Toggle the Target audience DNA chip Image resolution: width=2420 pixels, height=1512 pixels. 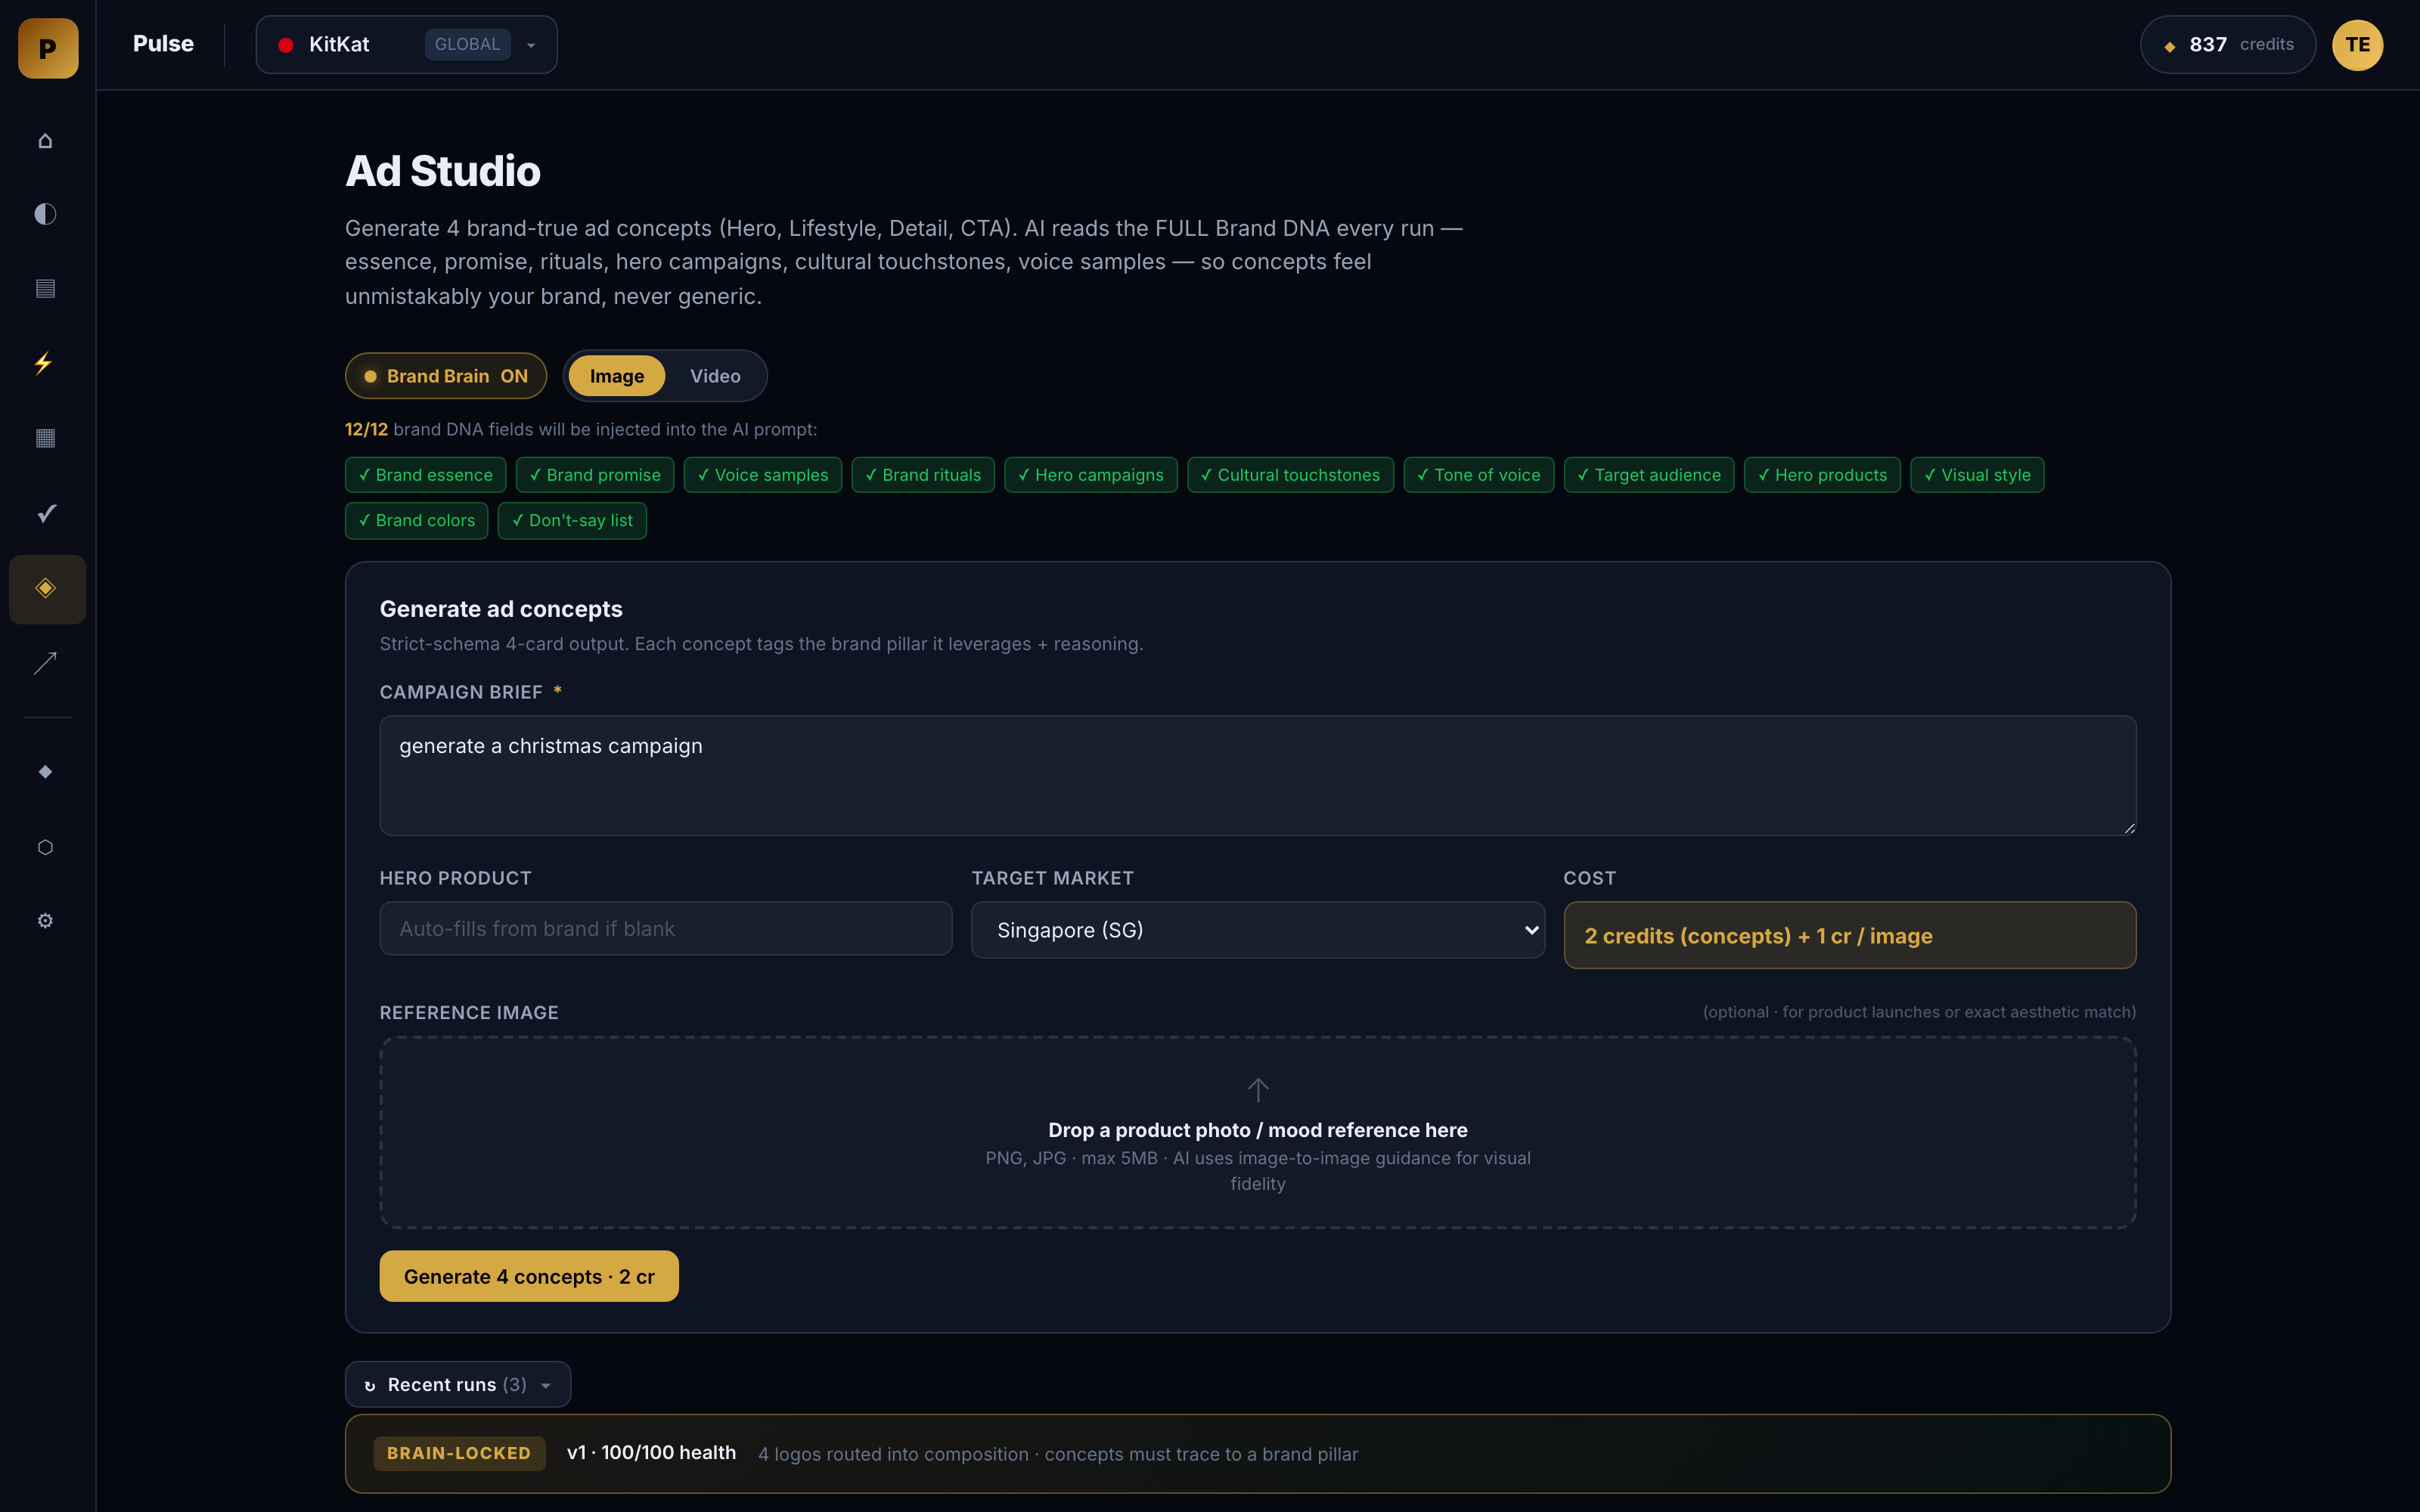1649,475
